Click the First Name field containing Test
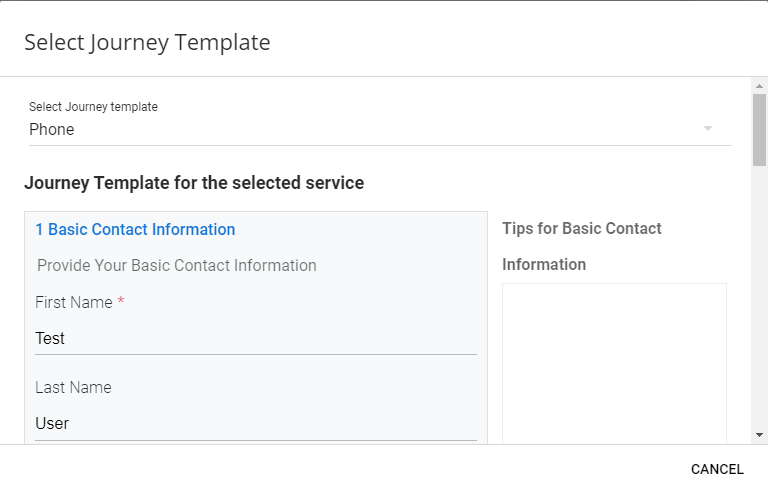This screenshot has height=495, width=768. click(x=256, y=338)
